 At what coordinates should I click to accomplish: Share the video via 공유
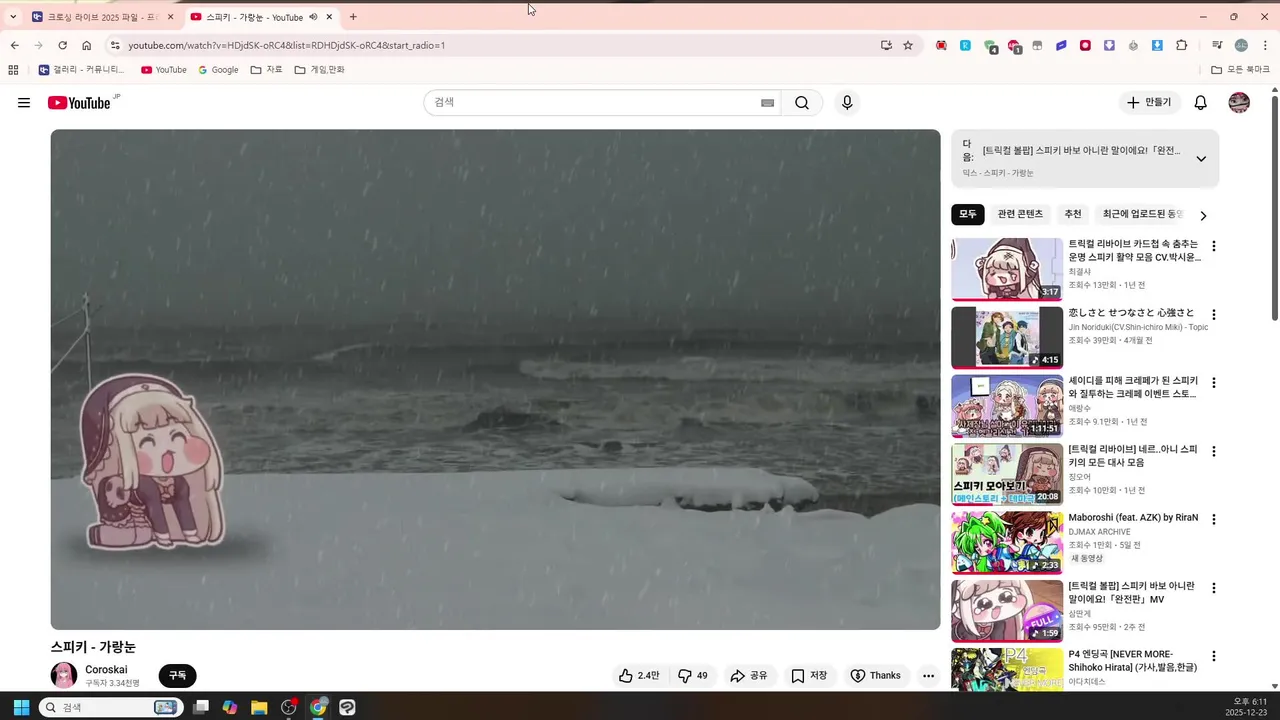pos(749,676)
